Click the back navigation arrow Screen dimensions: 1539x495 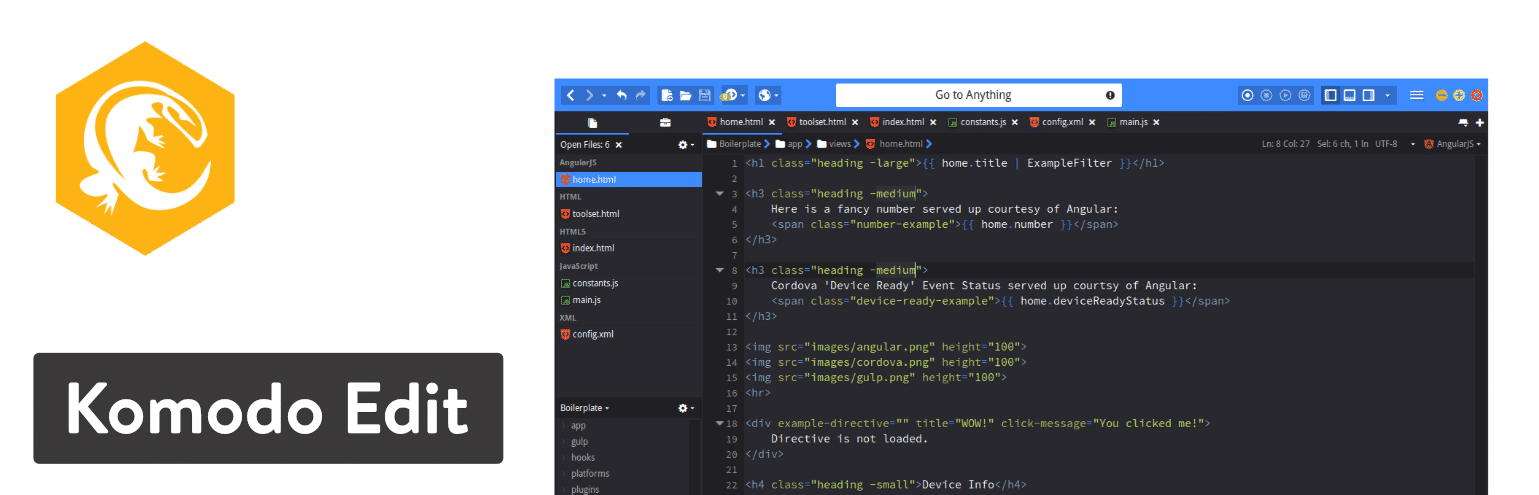point(570,95)
